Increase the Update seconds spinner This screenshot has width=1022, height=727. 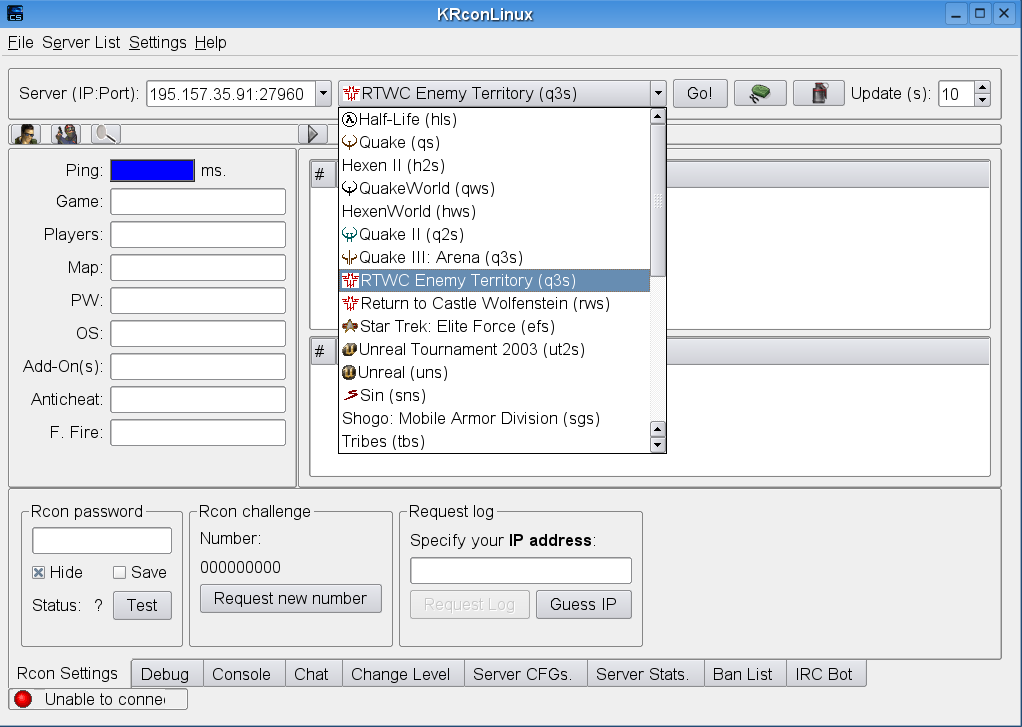[982, 87]
